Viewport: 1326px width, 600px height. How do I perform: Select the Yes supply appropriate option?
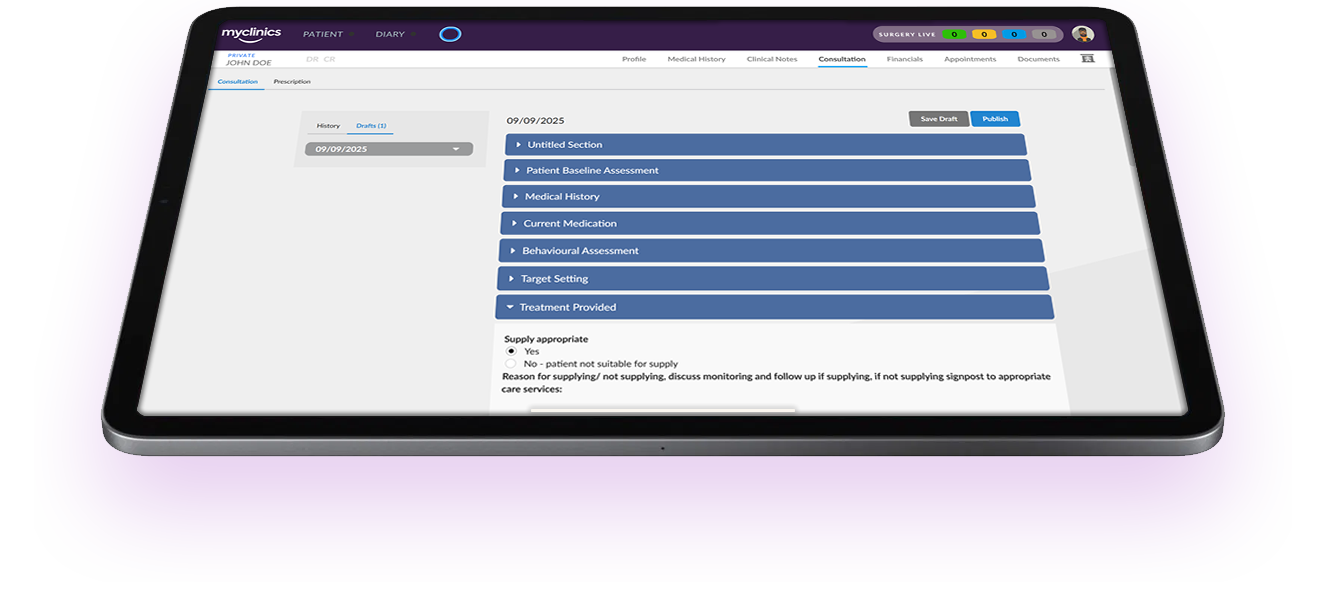(512, 351)
